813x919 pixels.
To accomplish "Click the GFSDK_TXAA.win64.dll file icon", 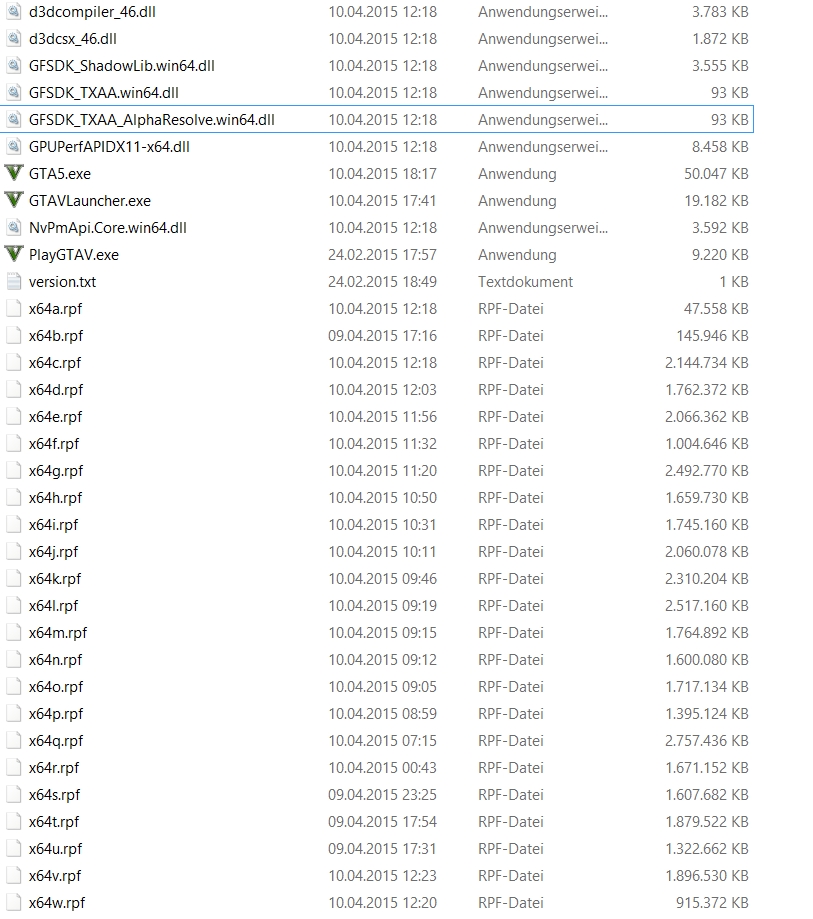I will pyautogui.click(x=13, y=93).
